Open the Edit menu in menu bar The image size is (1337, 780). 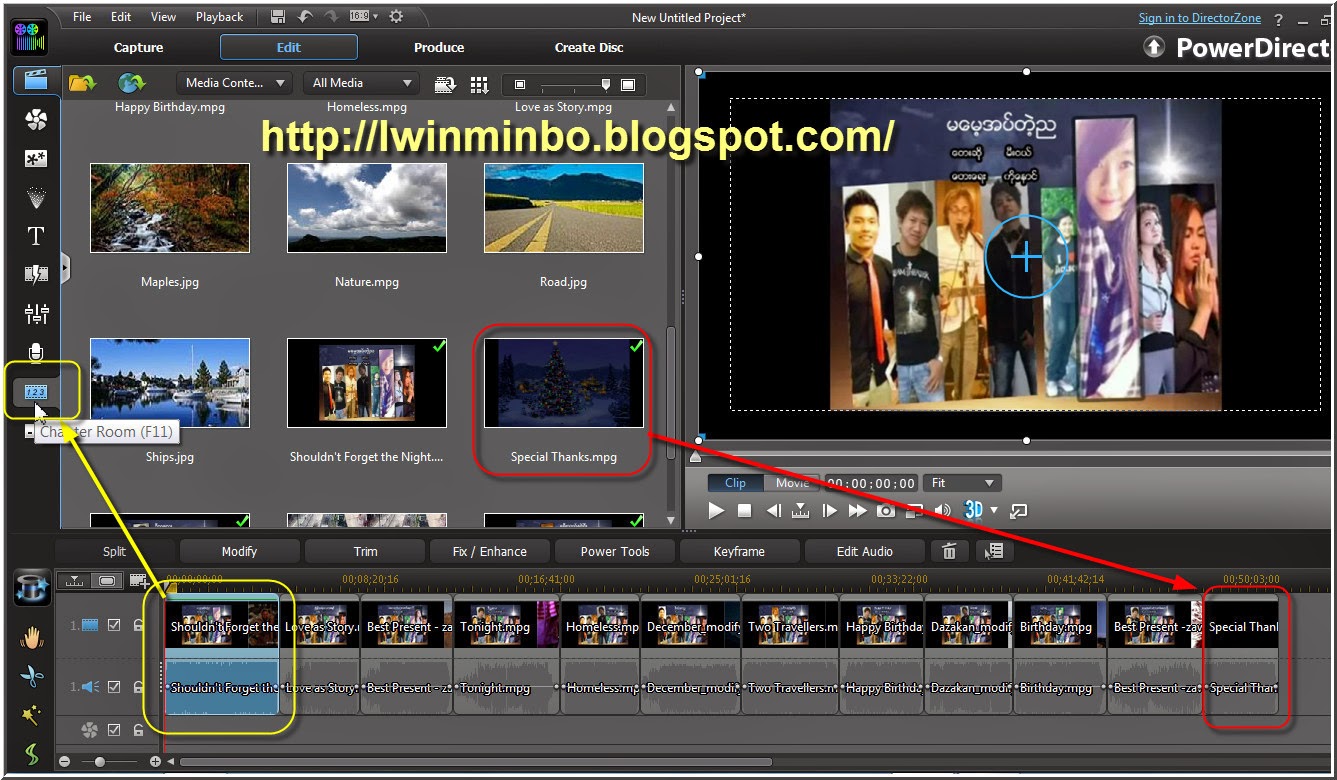click(x=121, y=17)
